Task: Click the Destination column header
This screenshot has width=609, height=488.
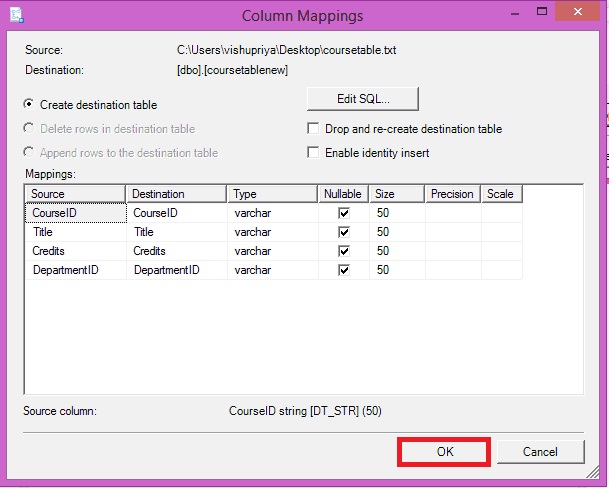Action: (176, 194)
